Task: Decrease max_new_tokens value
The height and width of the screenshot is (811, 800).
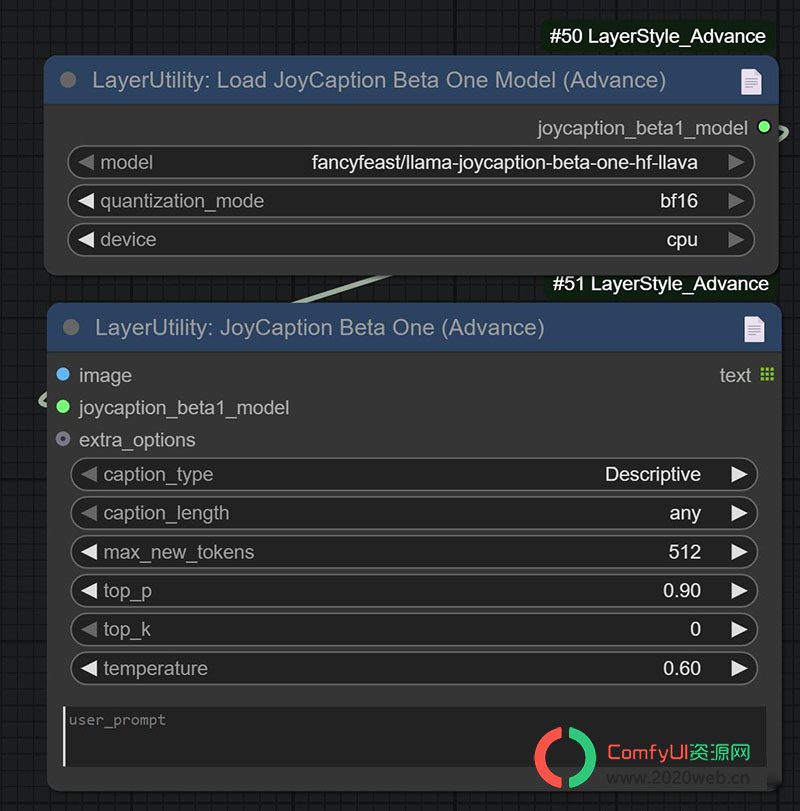Action: (89, 552)
